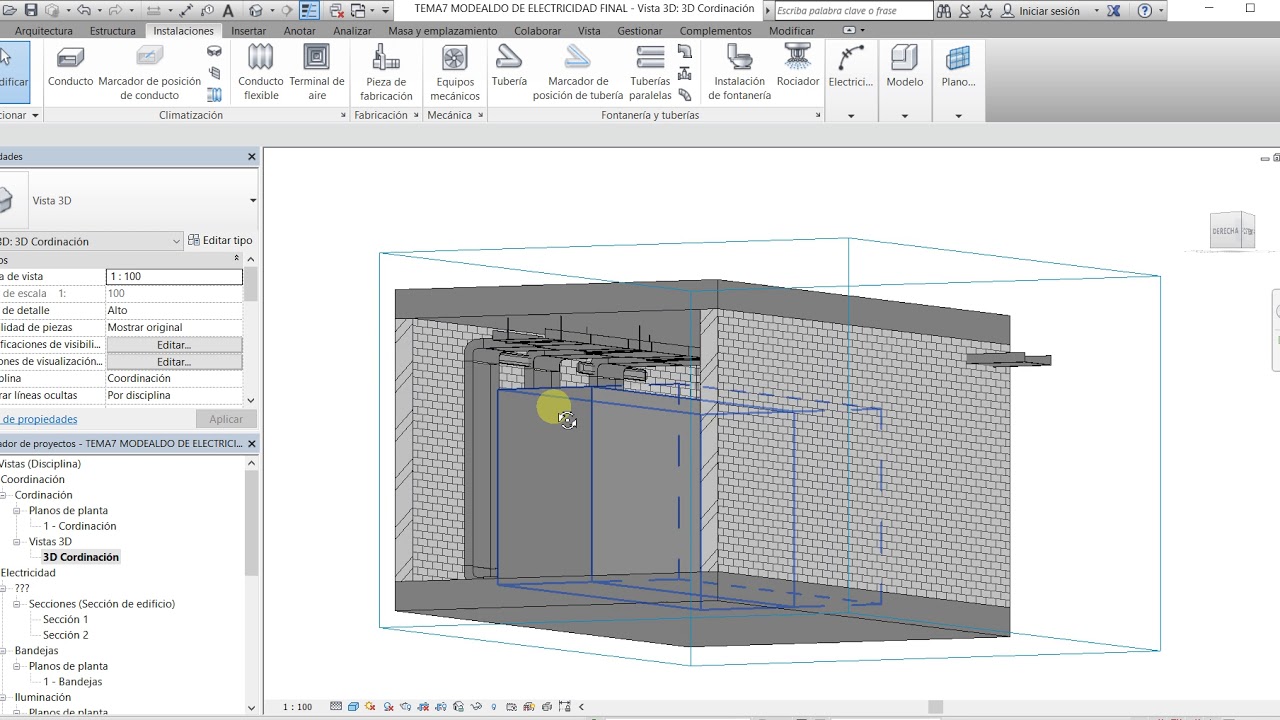Image resolution: width=1280 pixels, height=720 pixels.
Task: Click Editar button for visualization options
Action: click(174, 362)
